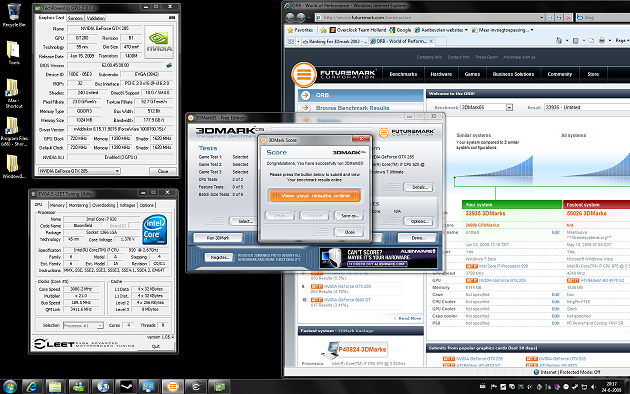Open the GPU-Z graphics card selector dropdown
Image resolution: width=630 pixels, height=394 pixels.
79,171
